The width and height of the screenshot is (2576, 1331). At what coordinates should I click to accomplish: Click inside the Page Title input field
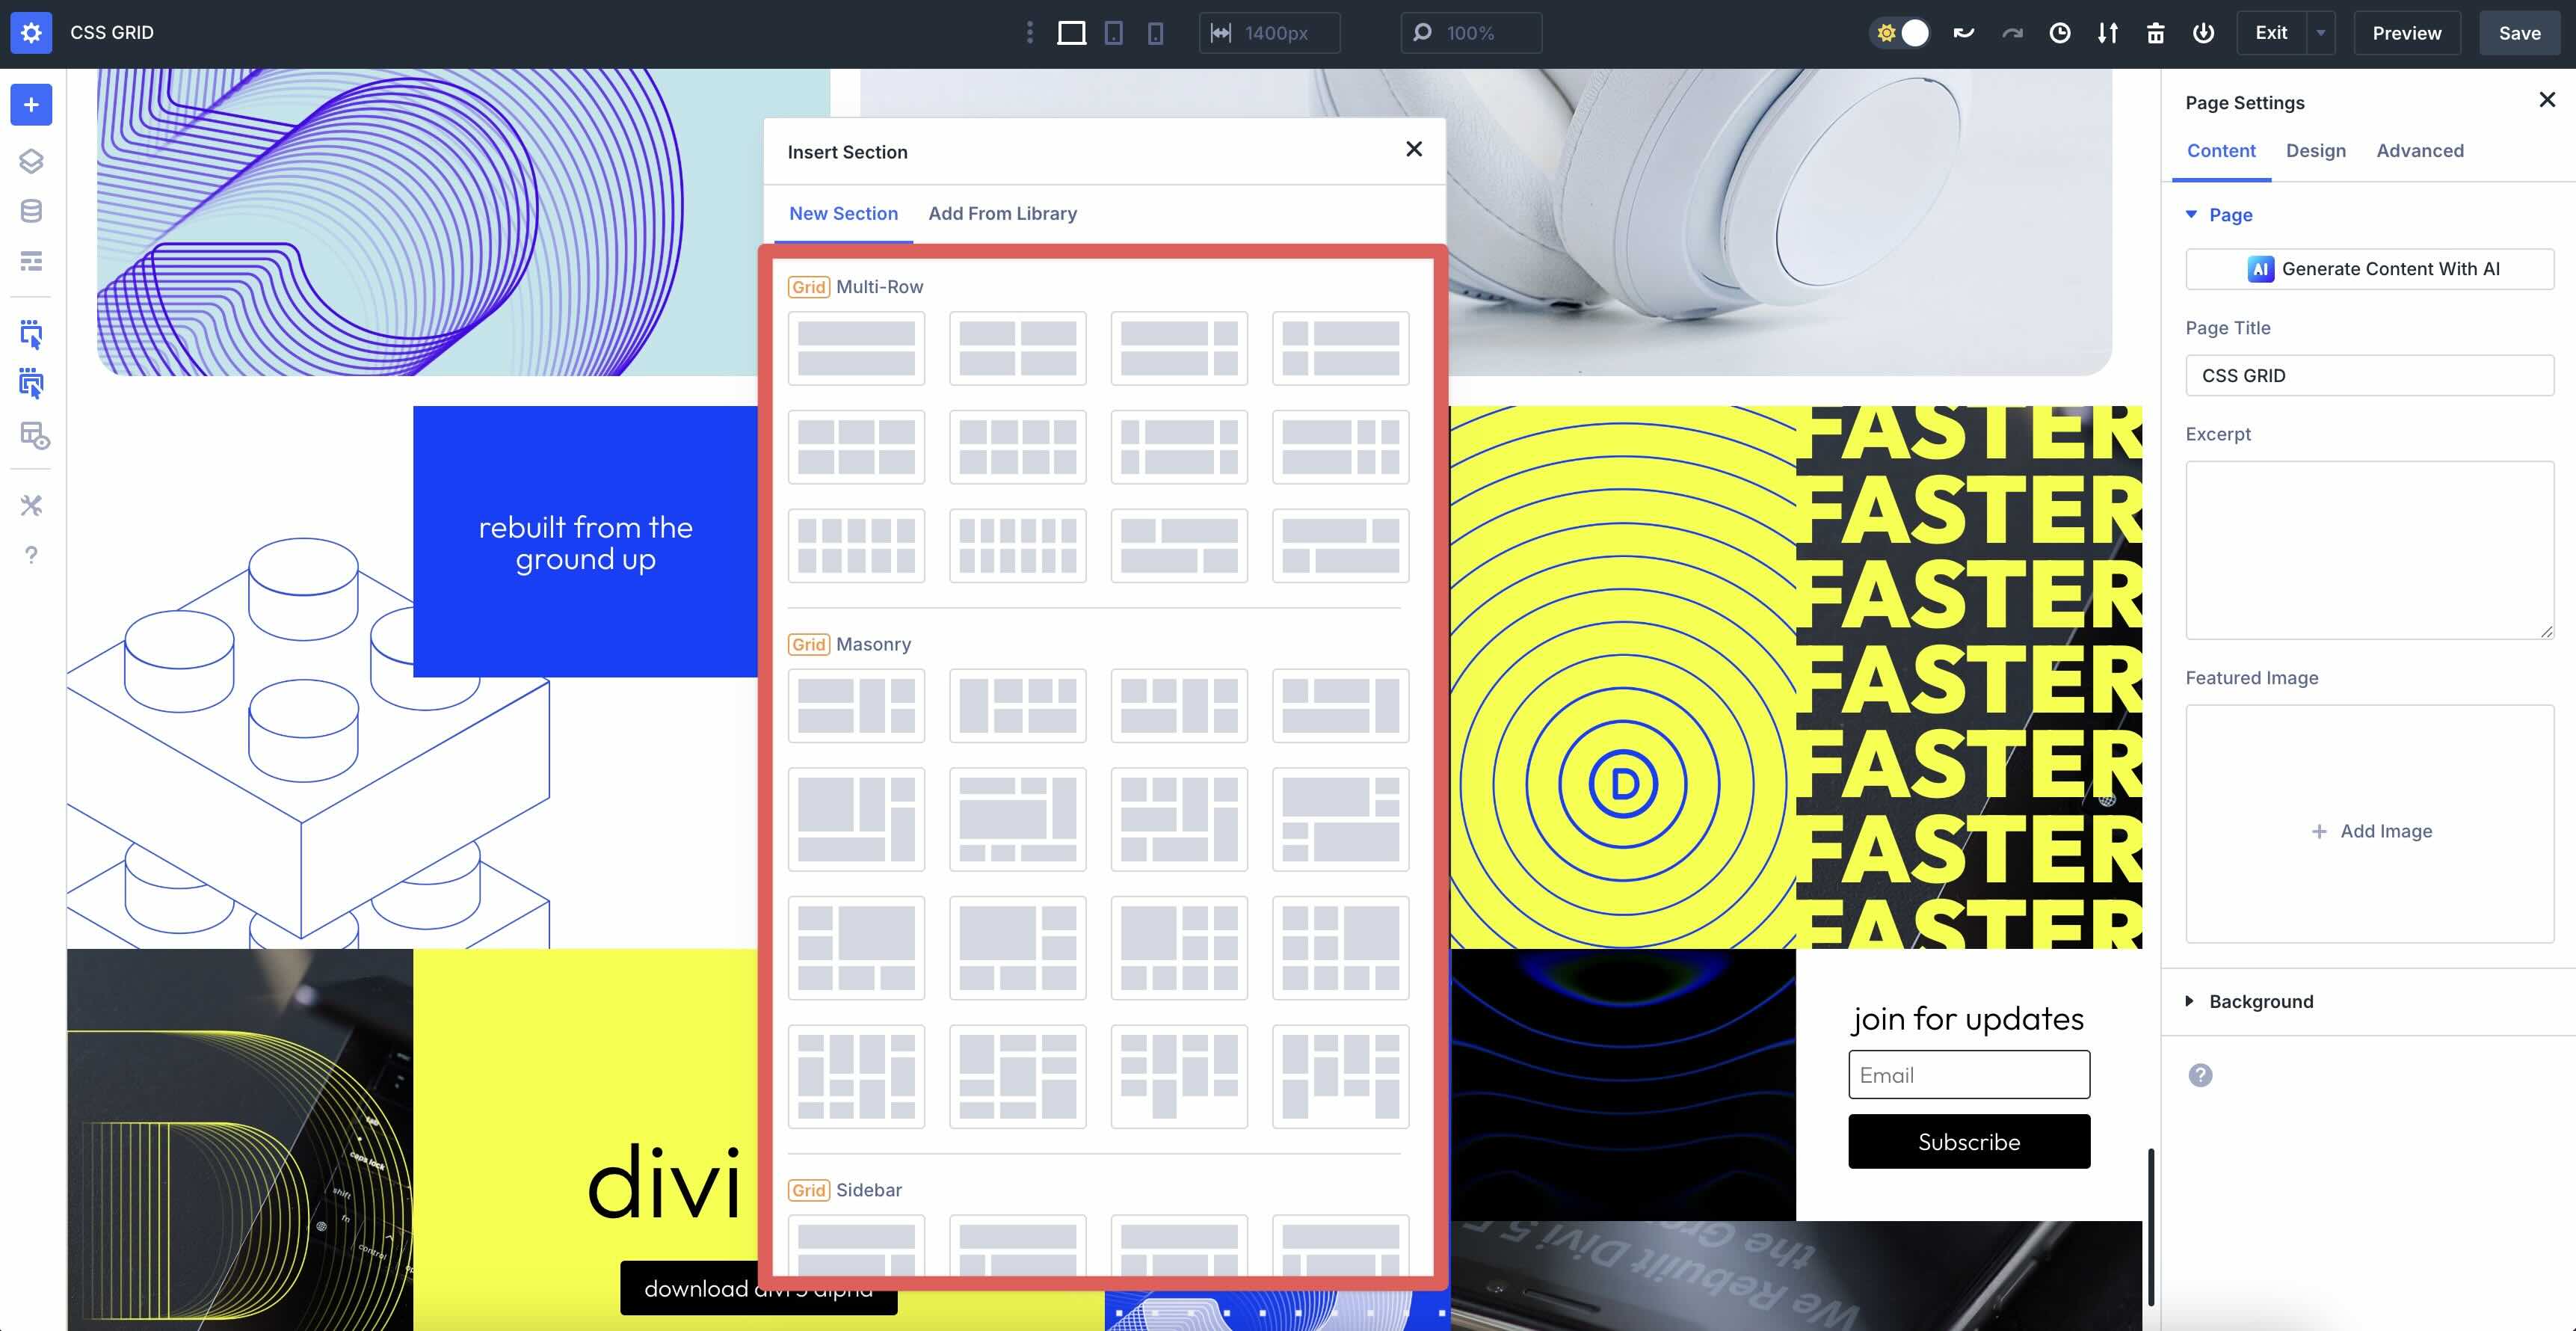click(2370, 375)
